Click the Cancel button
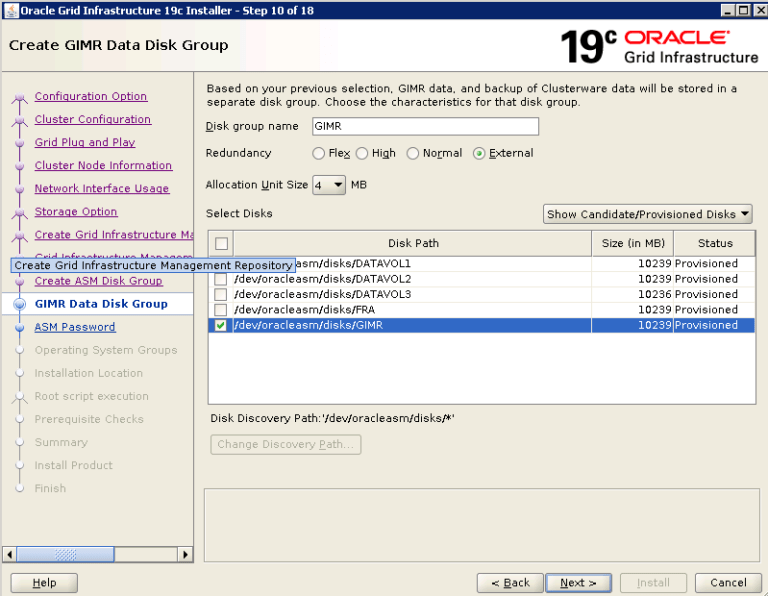Screen dimensions: 768x596 (728, 583)
